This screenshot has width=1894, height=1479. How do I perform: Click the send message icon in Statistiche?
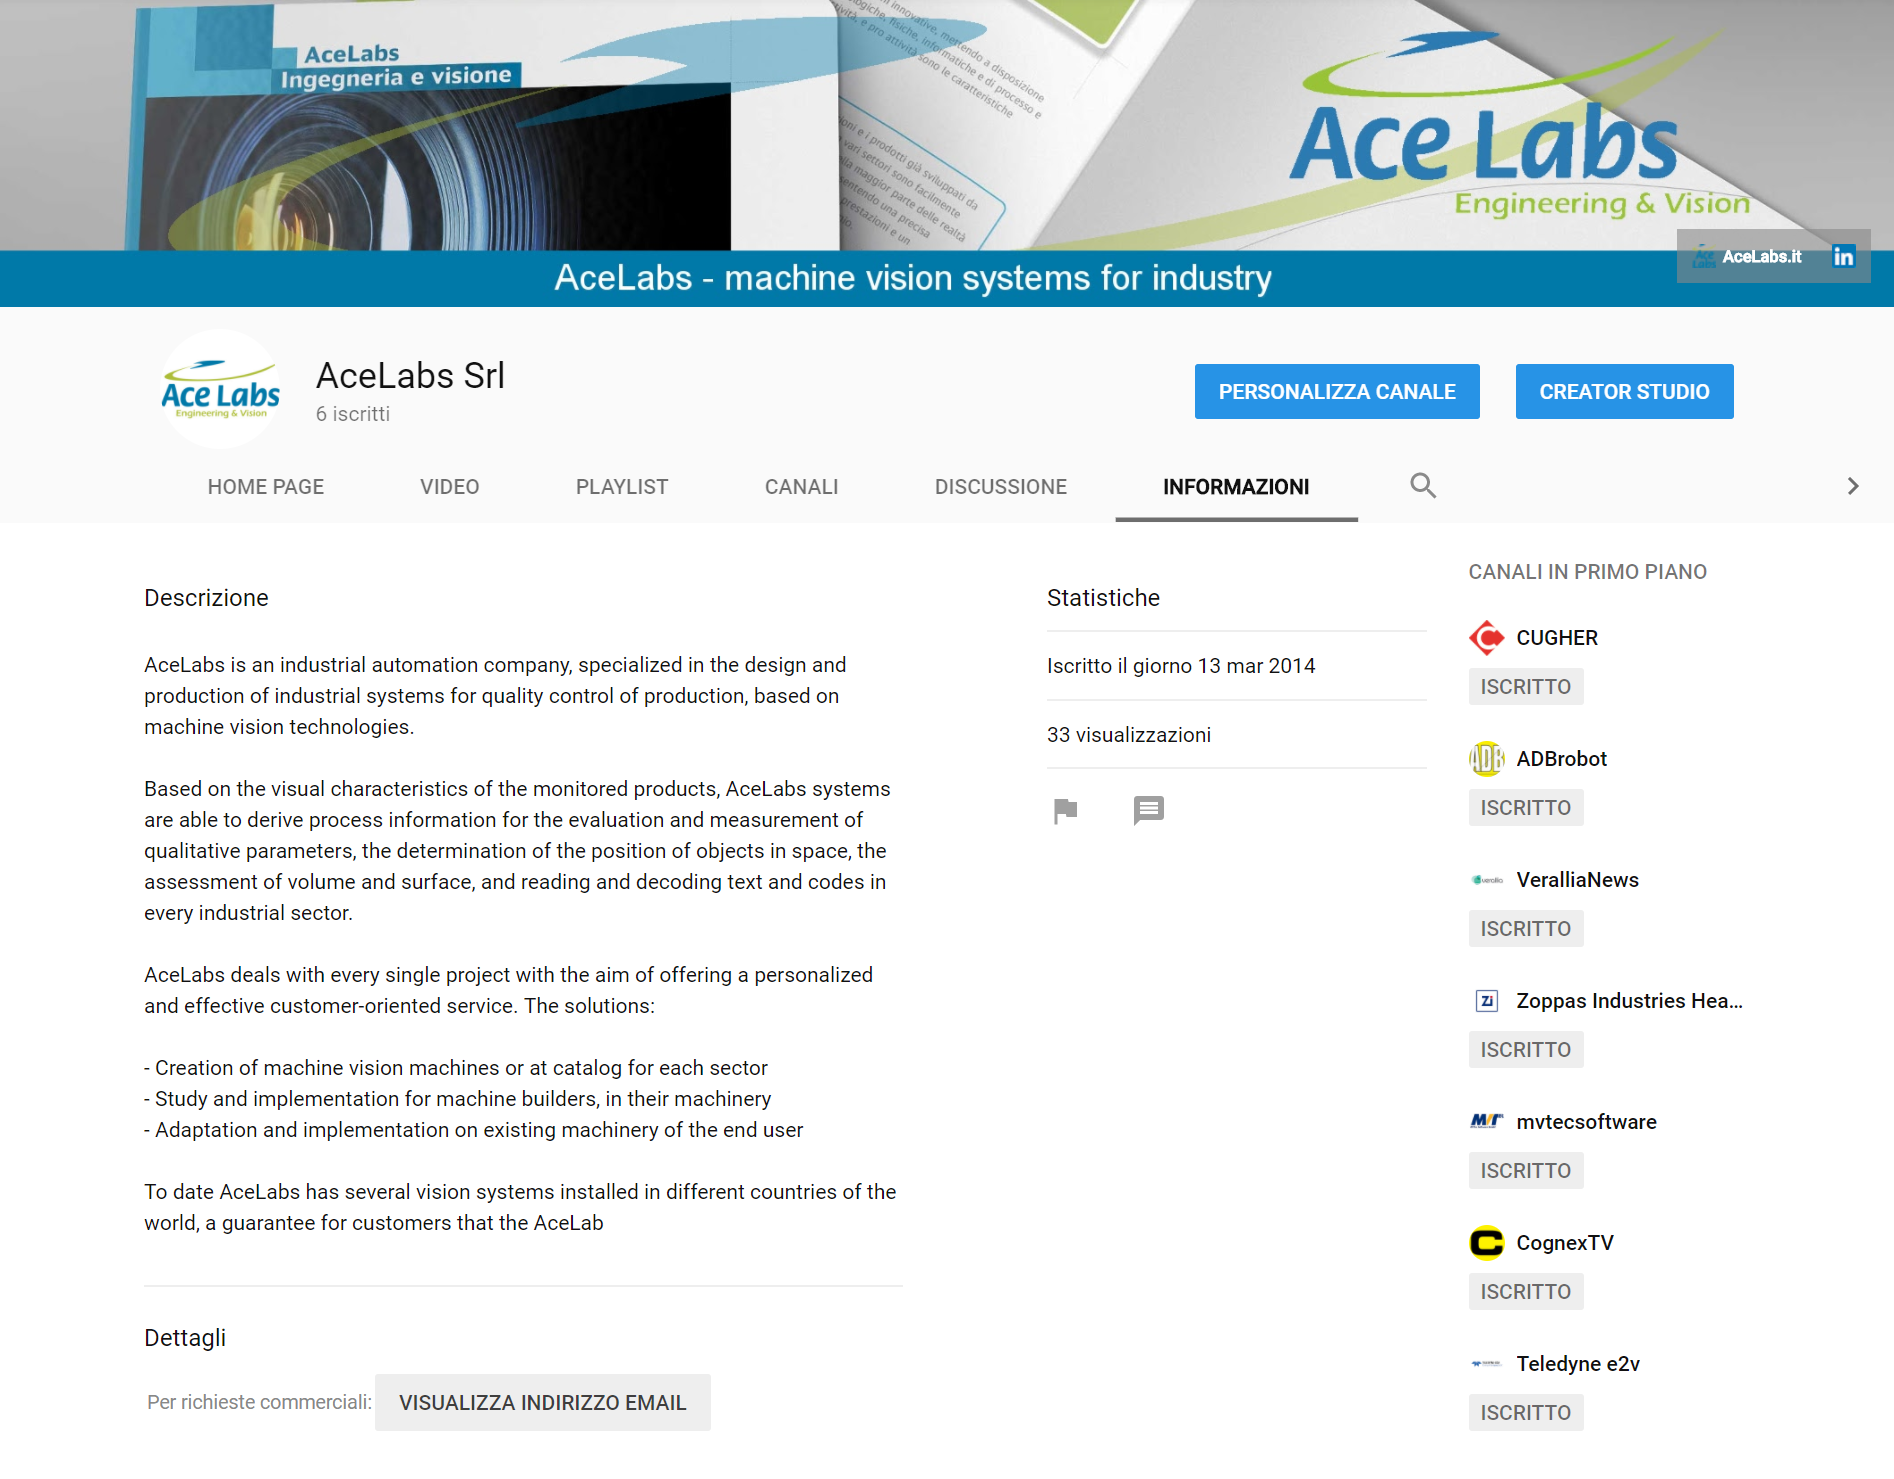(x=1149, y=810)
